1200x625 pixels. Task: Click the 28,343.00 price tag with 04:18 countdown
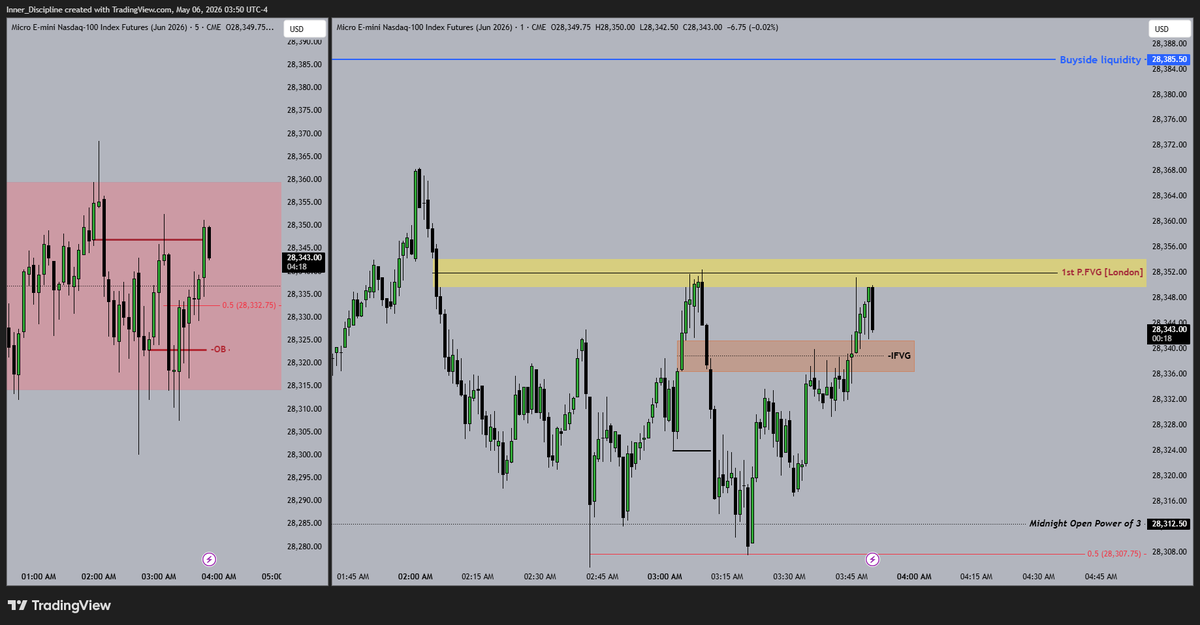click(x=304, y=262)
